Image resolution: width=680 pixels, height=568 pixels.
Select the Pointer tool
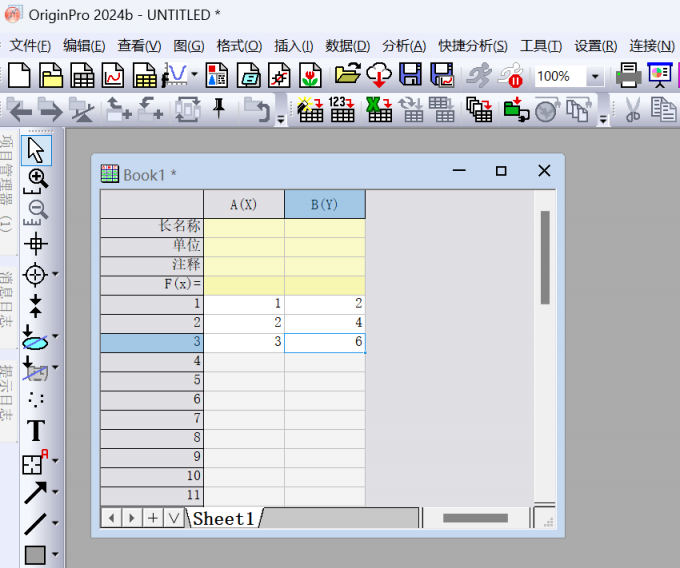[36, 150]
